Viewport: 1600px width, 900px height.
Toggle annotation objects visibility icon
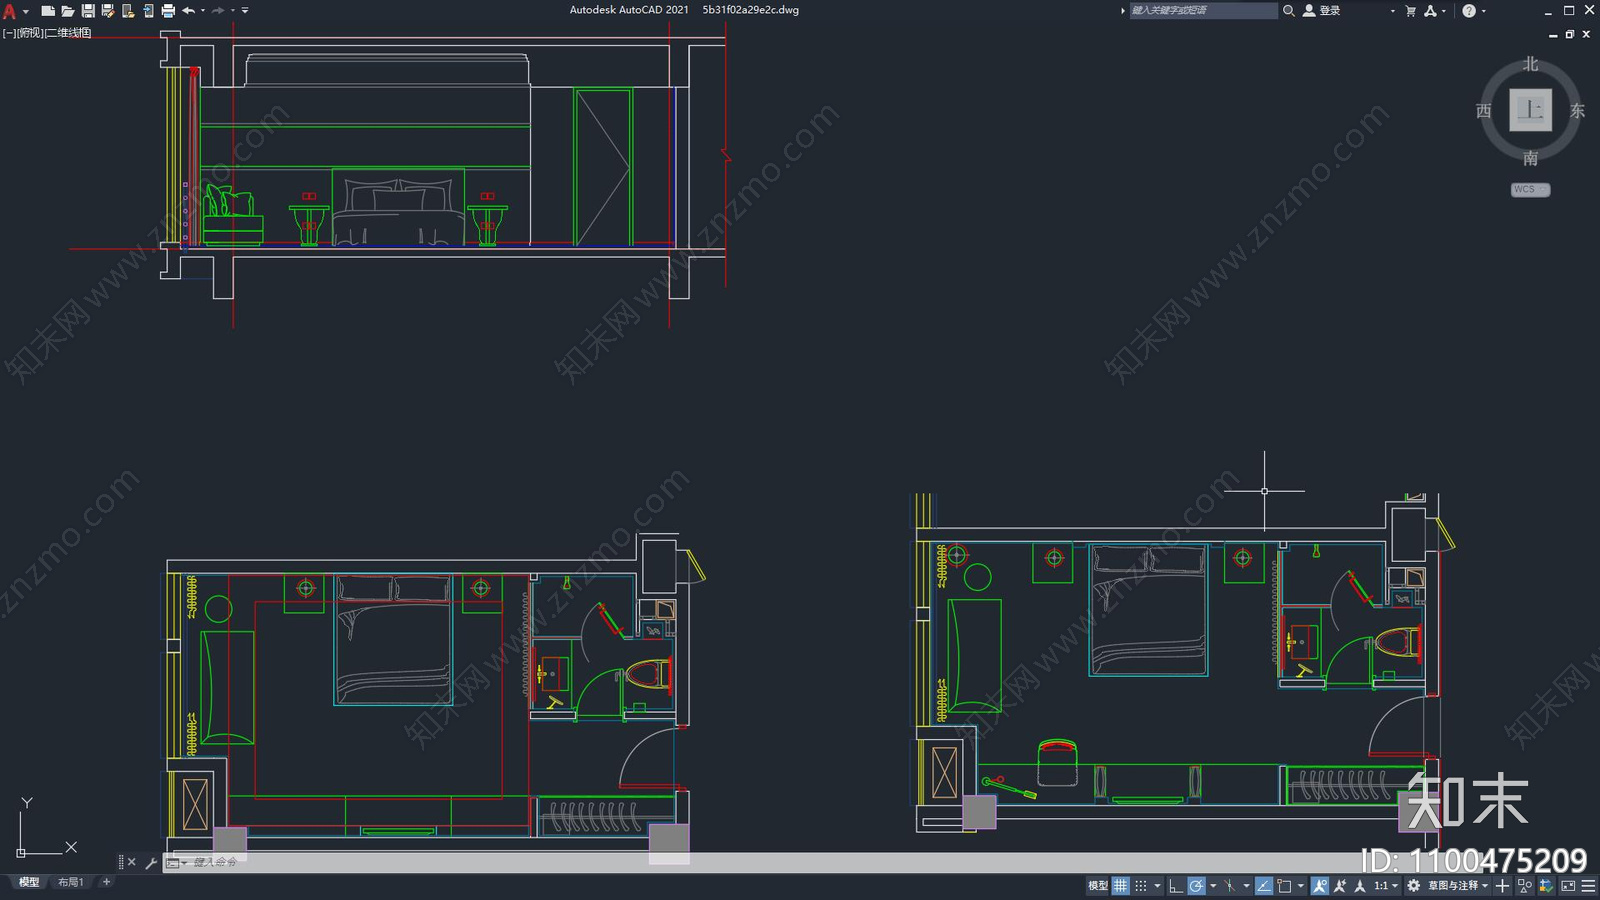point(1320,885)
